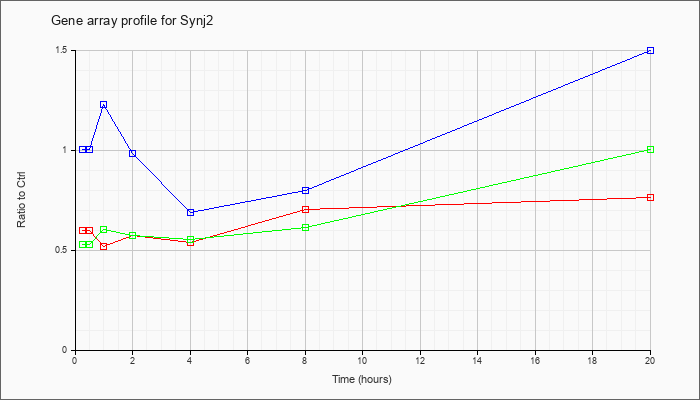Click the 1.5 tick label on y-axis
Screen dimensions: 700x400
coord(67,50)
